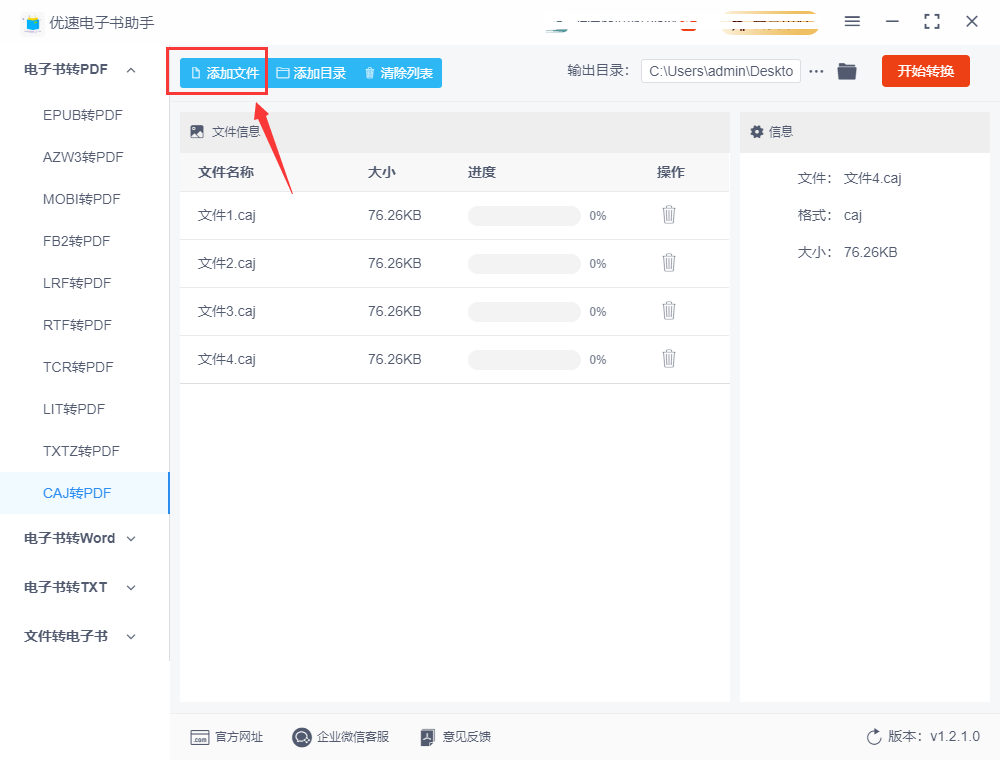Delete 文件2.caj with trash icon
Screen dimensions: 1000x760
click(x=668, y=263)
